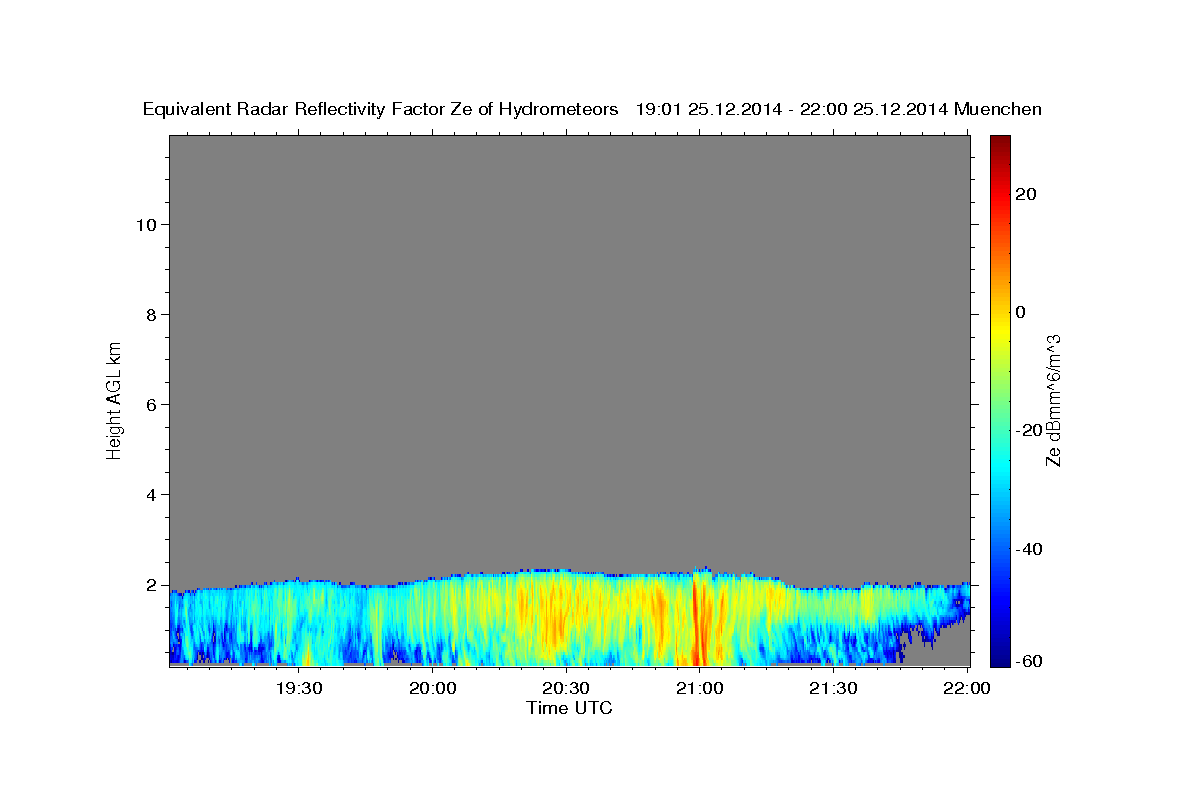This screenshot has width=1200, height=800.
Task: Click the 'Height AGL km' axis label
Action: pos(114,399)
